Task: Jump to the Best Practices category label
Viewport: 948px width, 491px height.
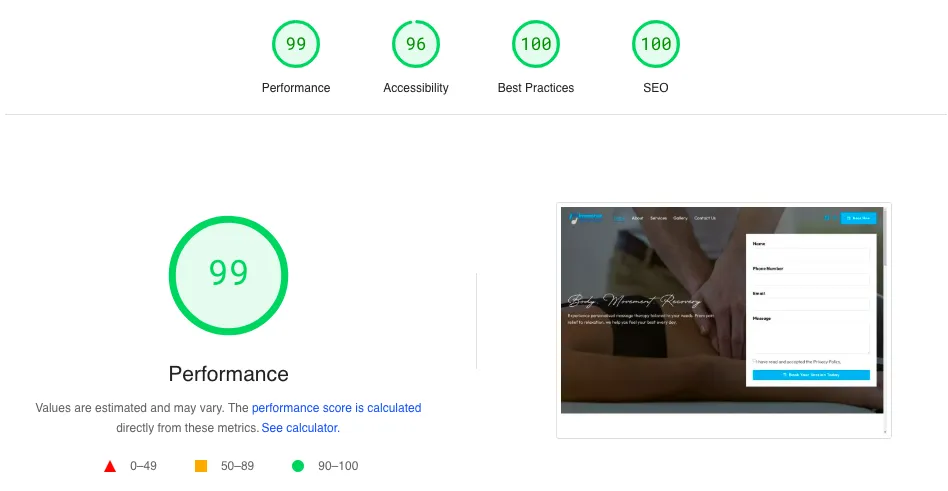Action: tap(536, 88)
